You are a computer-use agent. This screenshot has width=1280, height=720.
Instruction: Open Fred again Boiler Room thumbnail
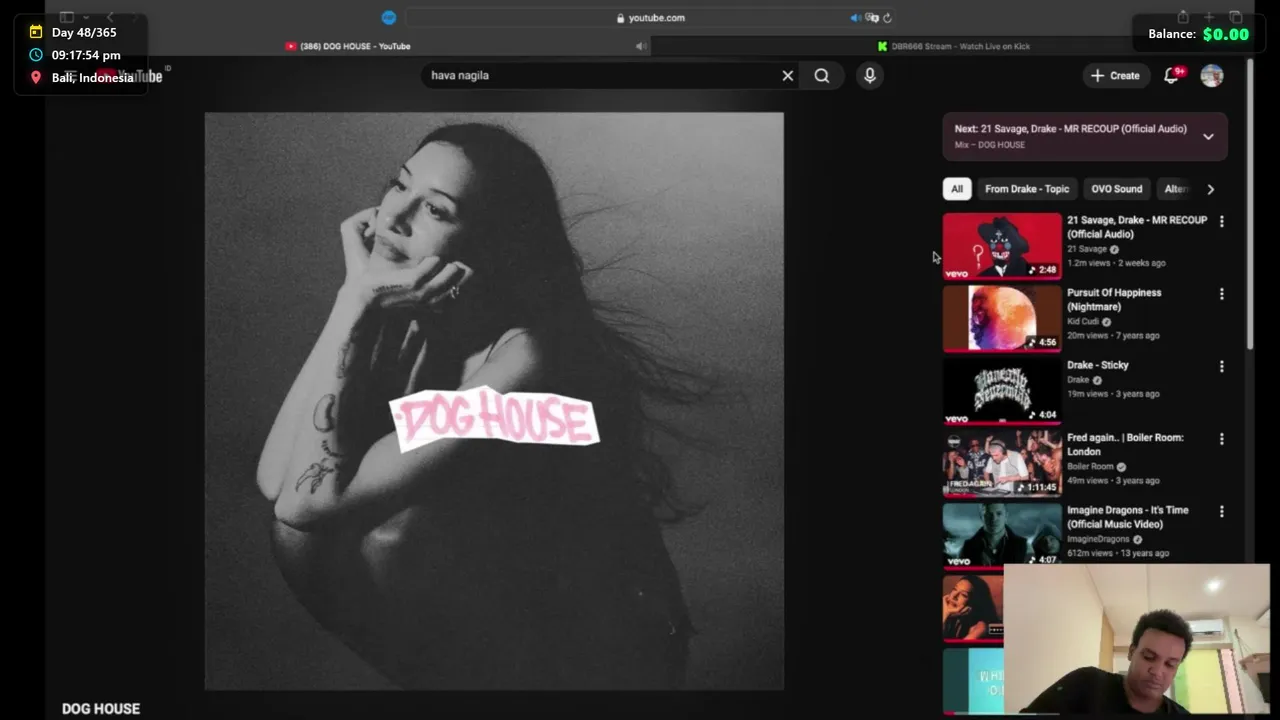pos(1002,463)
